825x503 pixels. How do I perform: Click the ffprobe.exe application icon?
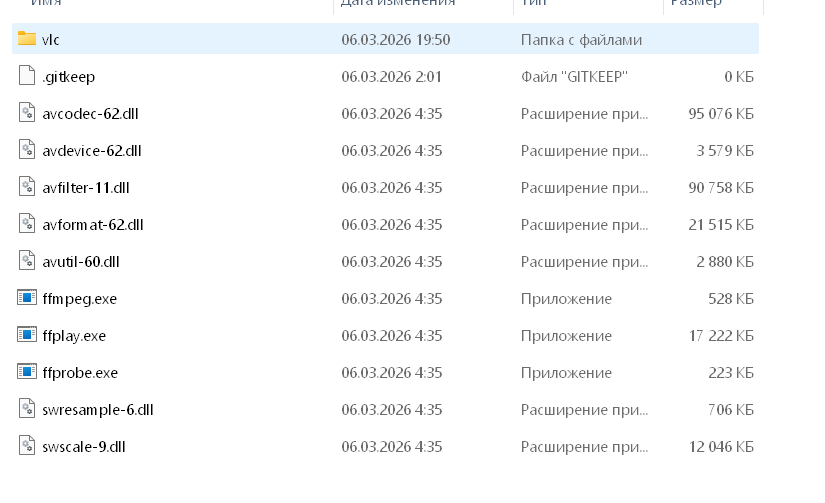click(x=27, y=371)
